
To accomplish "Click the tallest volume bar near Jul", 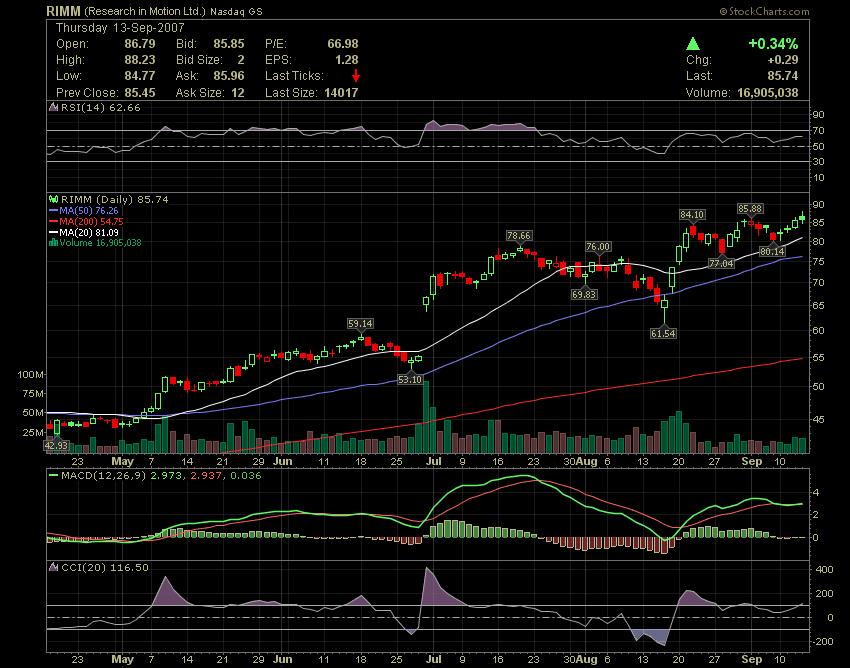I will pyautogui.click(x=426, y=417).
